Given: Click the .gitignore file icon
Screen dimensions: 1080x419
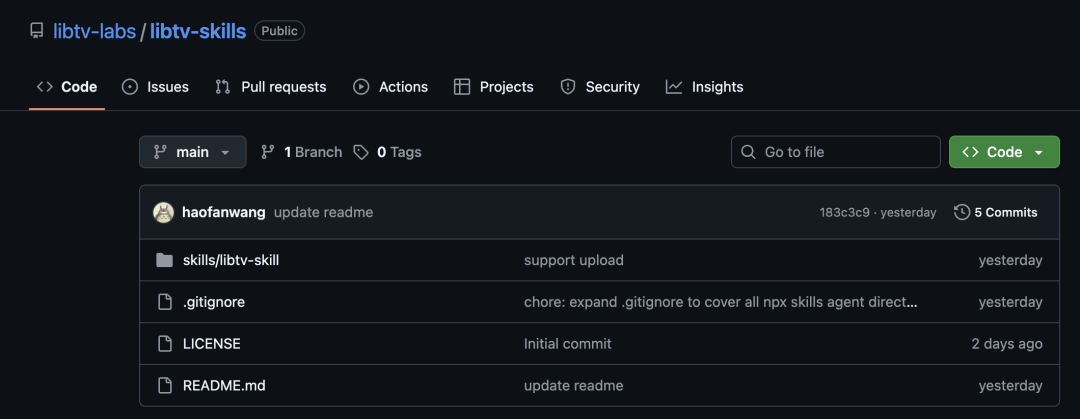Looking at the screenshot, I should (165, 302).
